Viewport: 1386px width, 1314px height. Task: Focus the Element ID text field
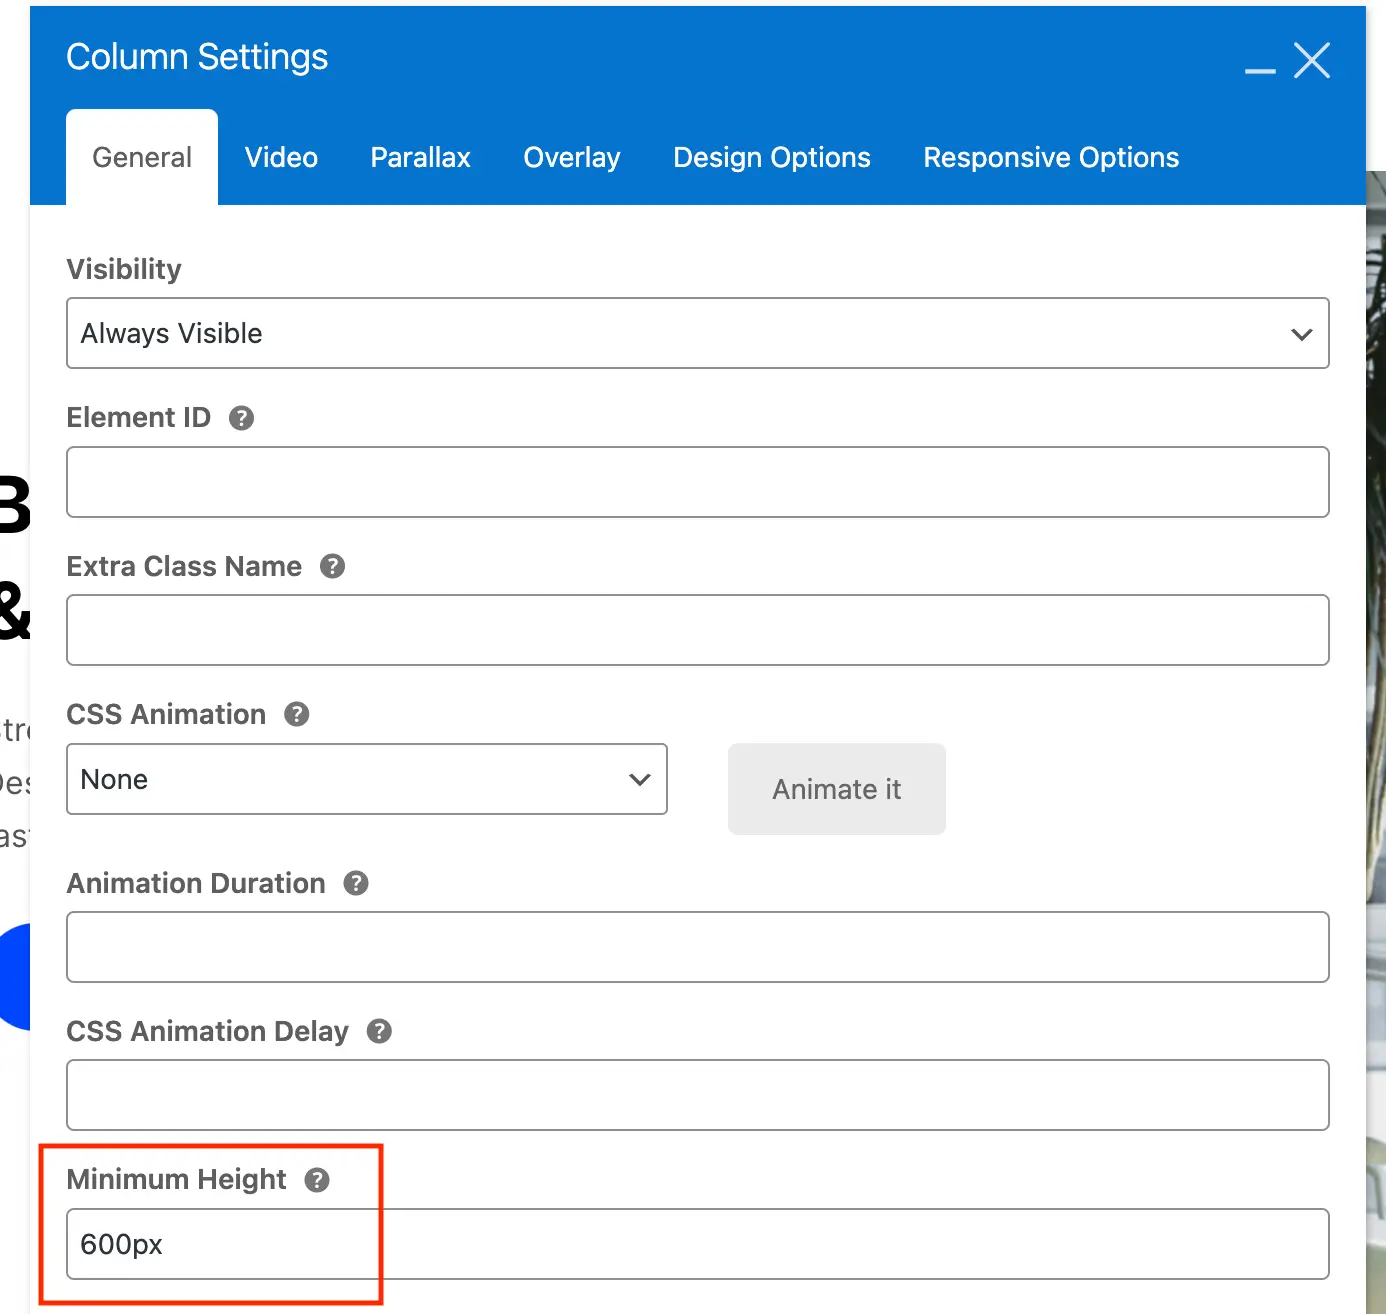point(698,482)
